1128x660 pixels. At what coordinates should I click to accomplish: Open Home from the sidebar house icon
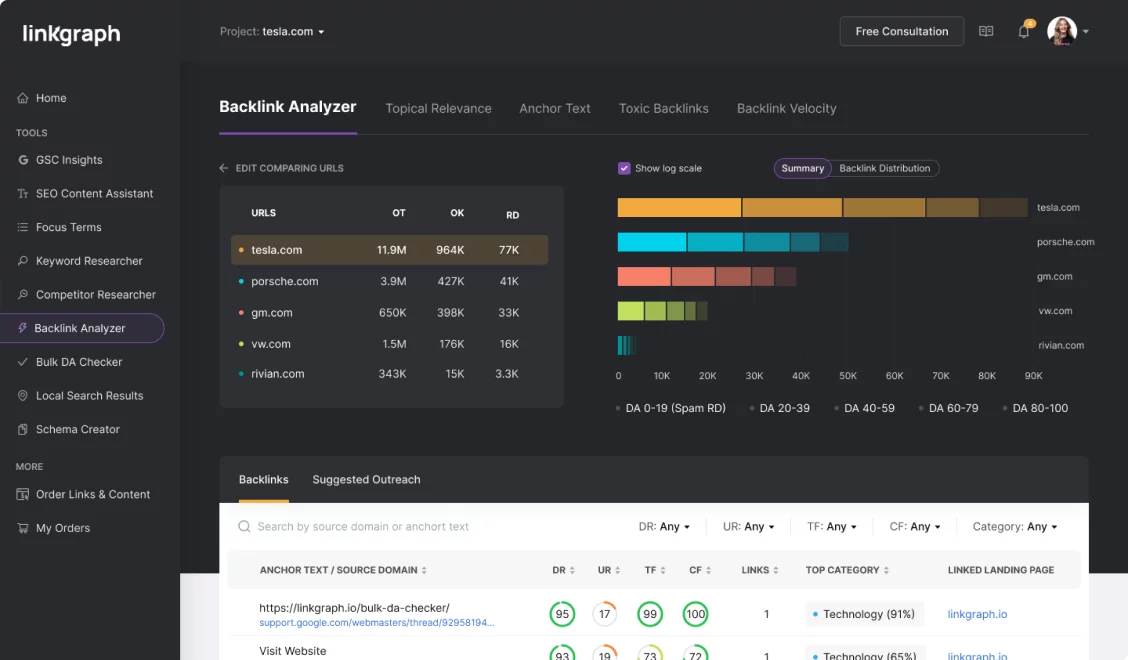coord(22,98)
